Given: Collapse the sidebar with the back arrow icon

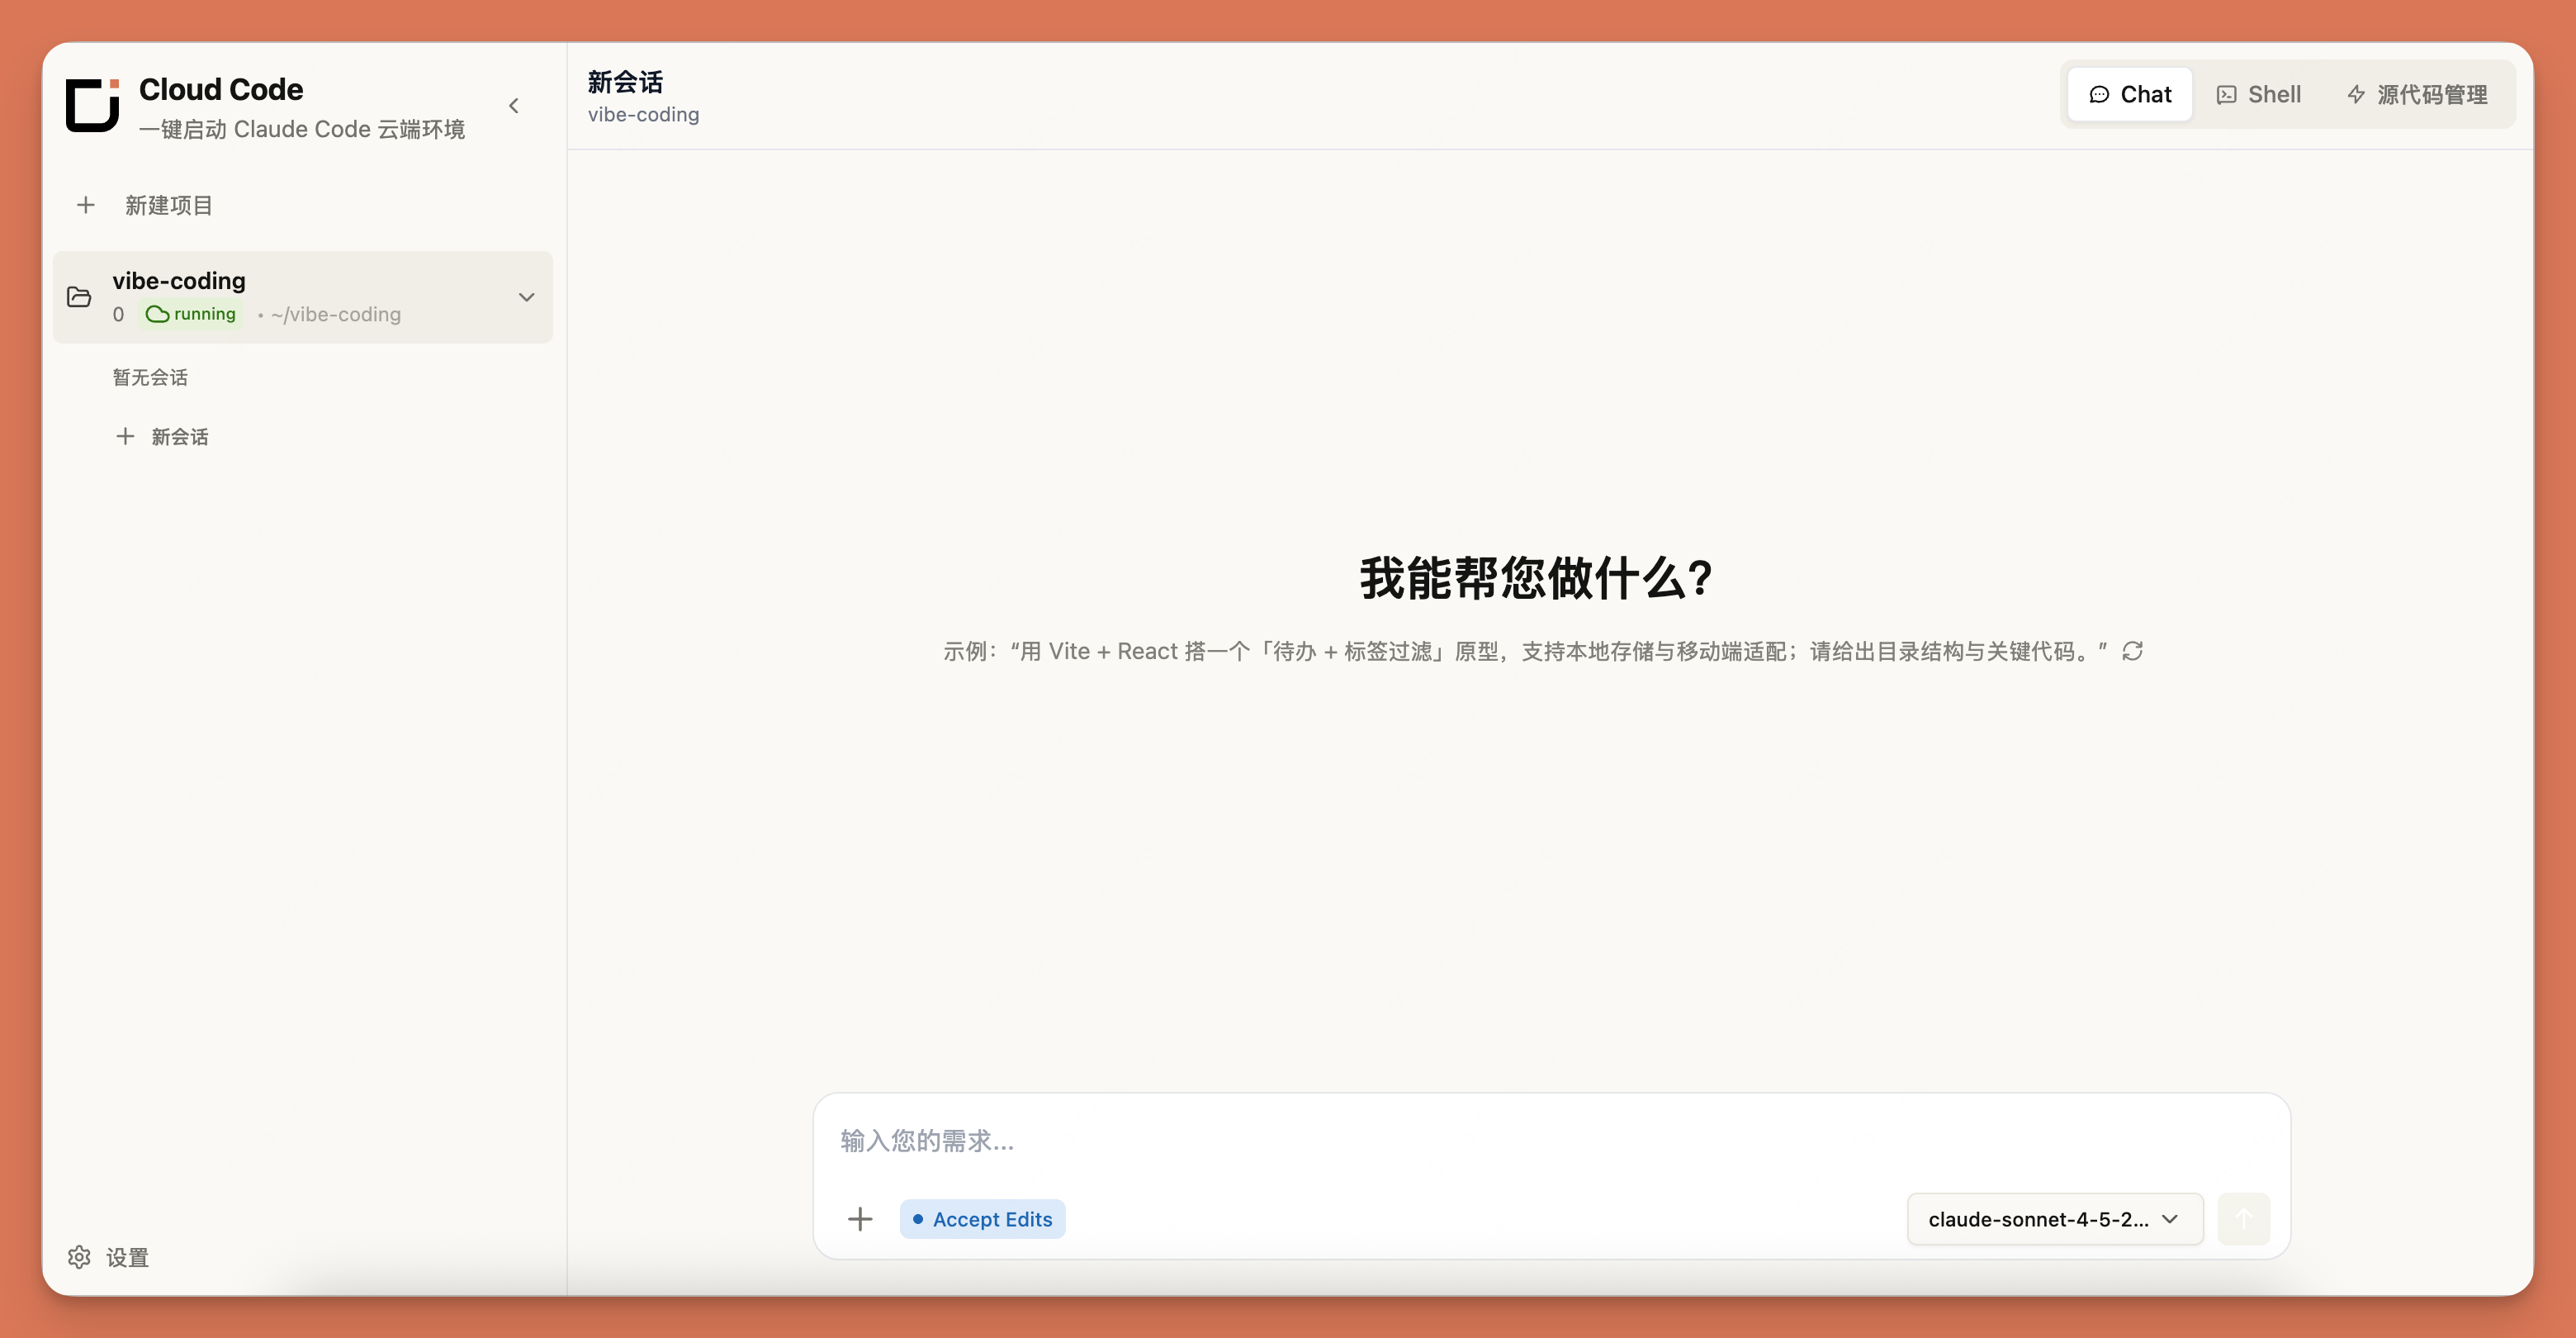Looking at the screenshot, I should pos(514,105).
